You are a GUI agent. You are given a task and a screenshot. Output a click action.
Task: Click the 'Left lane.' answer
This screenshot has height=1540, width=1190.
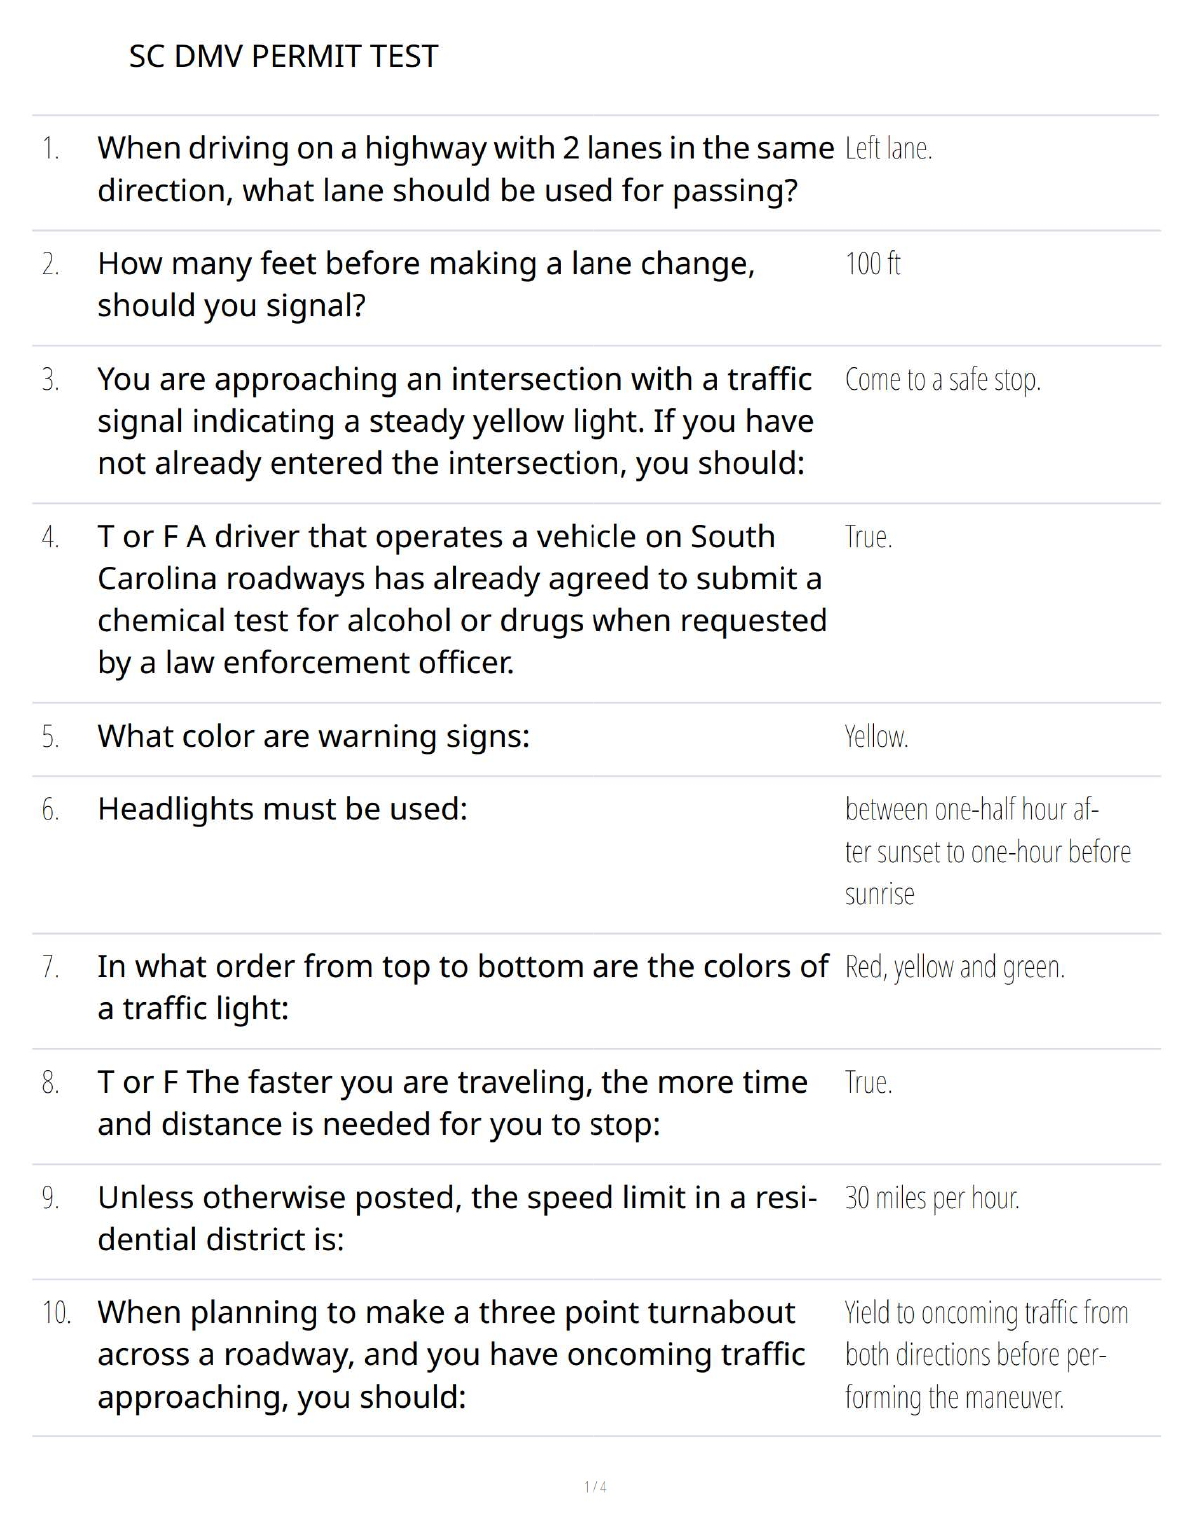[x=888, y=149]
